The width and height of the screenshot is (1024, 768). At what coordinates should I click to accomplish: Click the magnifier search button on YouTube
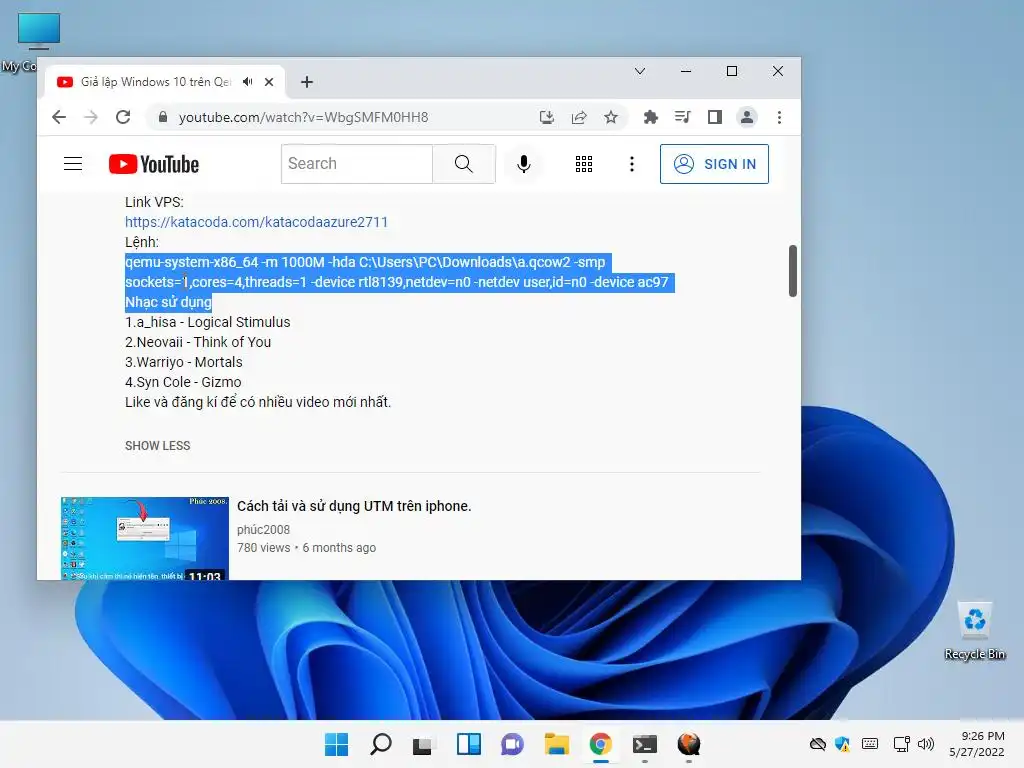click(x=464, y=164)
